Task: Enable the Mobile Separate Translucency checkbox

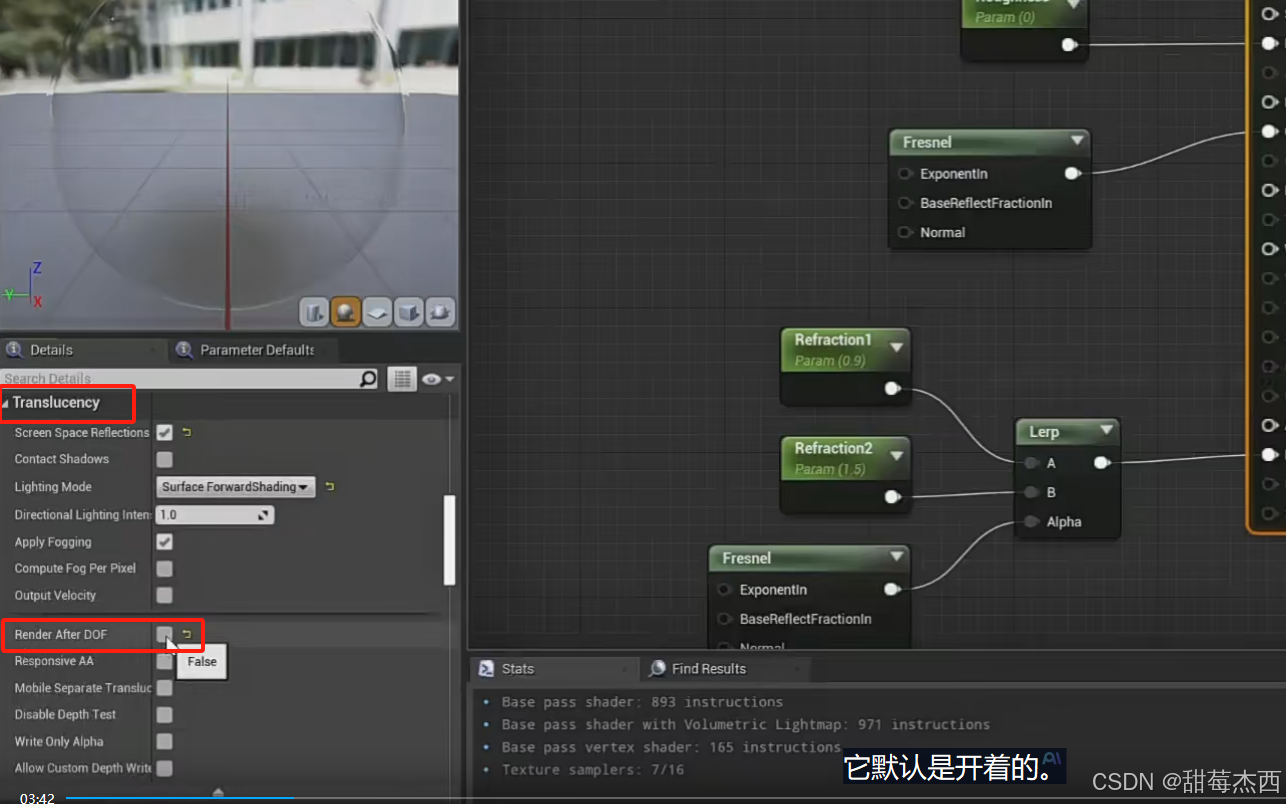Action: point(165,688)
